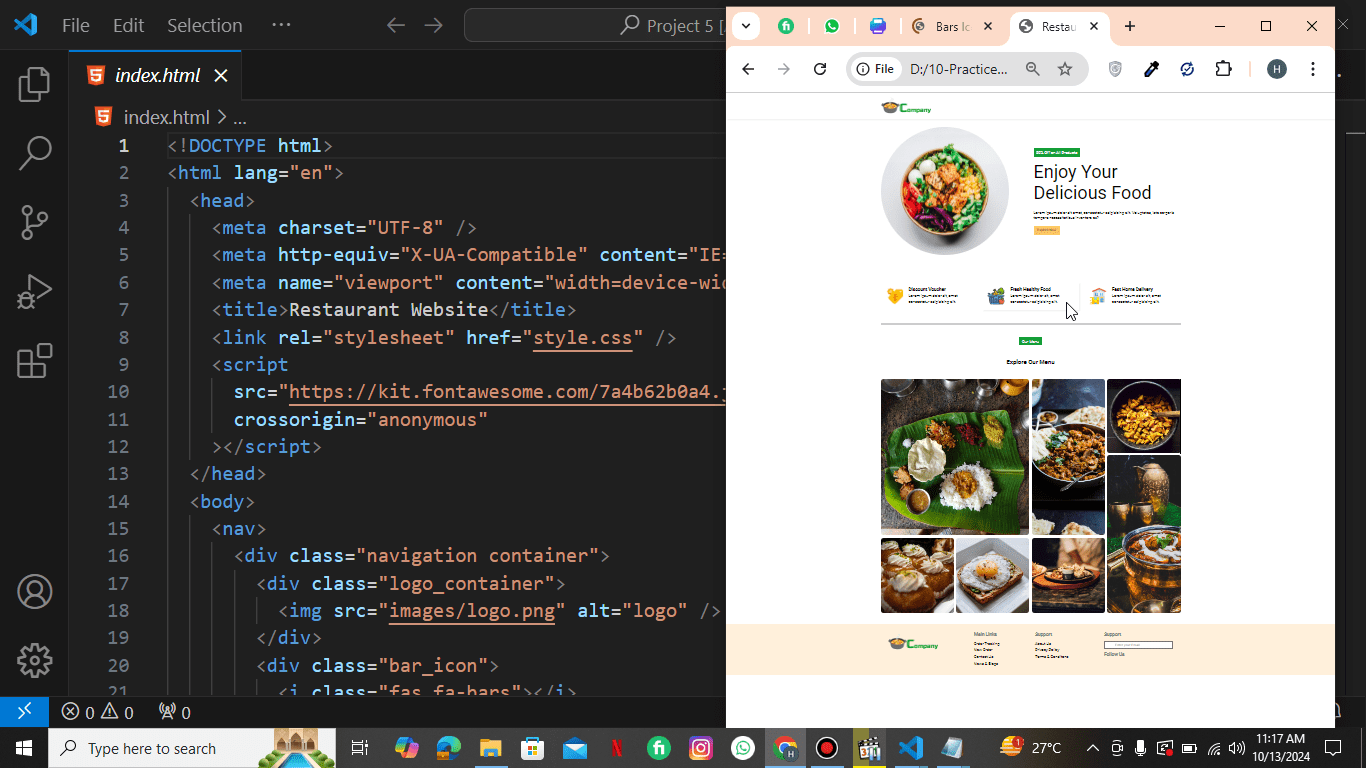The width and height of the screenshot is (1366, 768).
Task: Click the color picker eyedropper extension in Chrome
Action: click(1151, 69)
